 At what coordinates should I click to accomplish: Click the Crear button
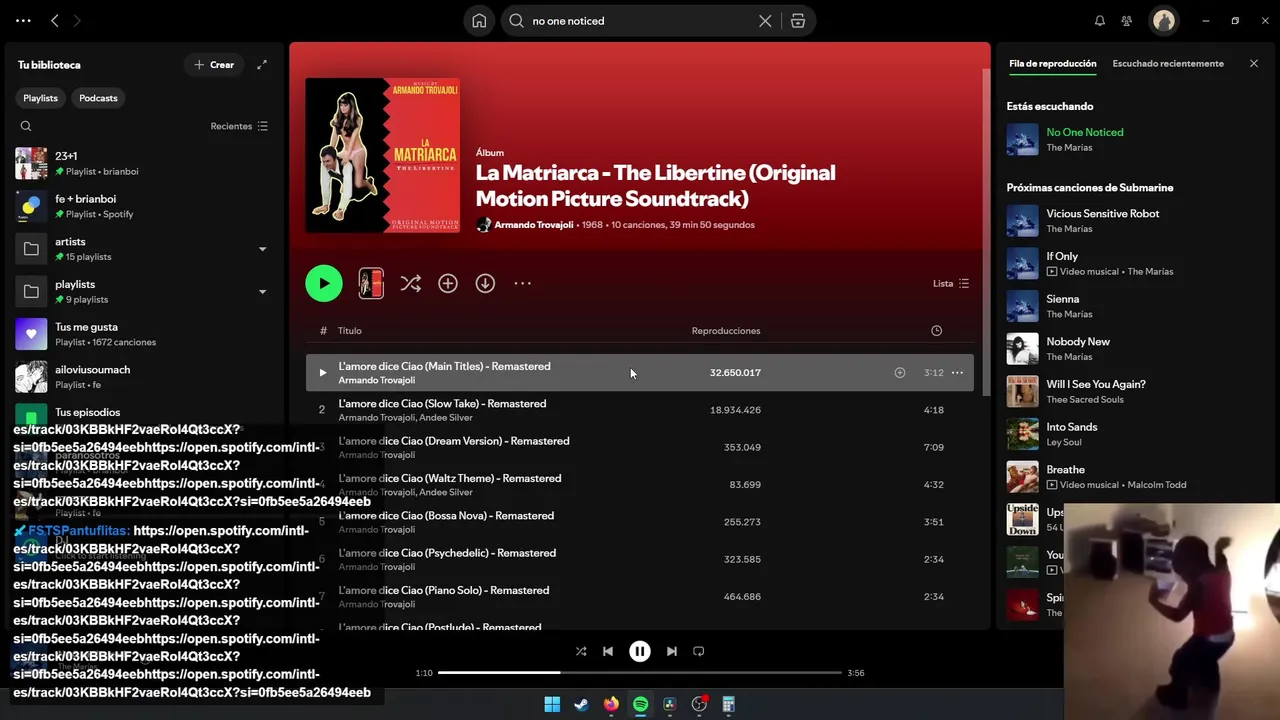214,65
